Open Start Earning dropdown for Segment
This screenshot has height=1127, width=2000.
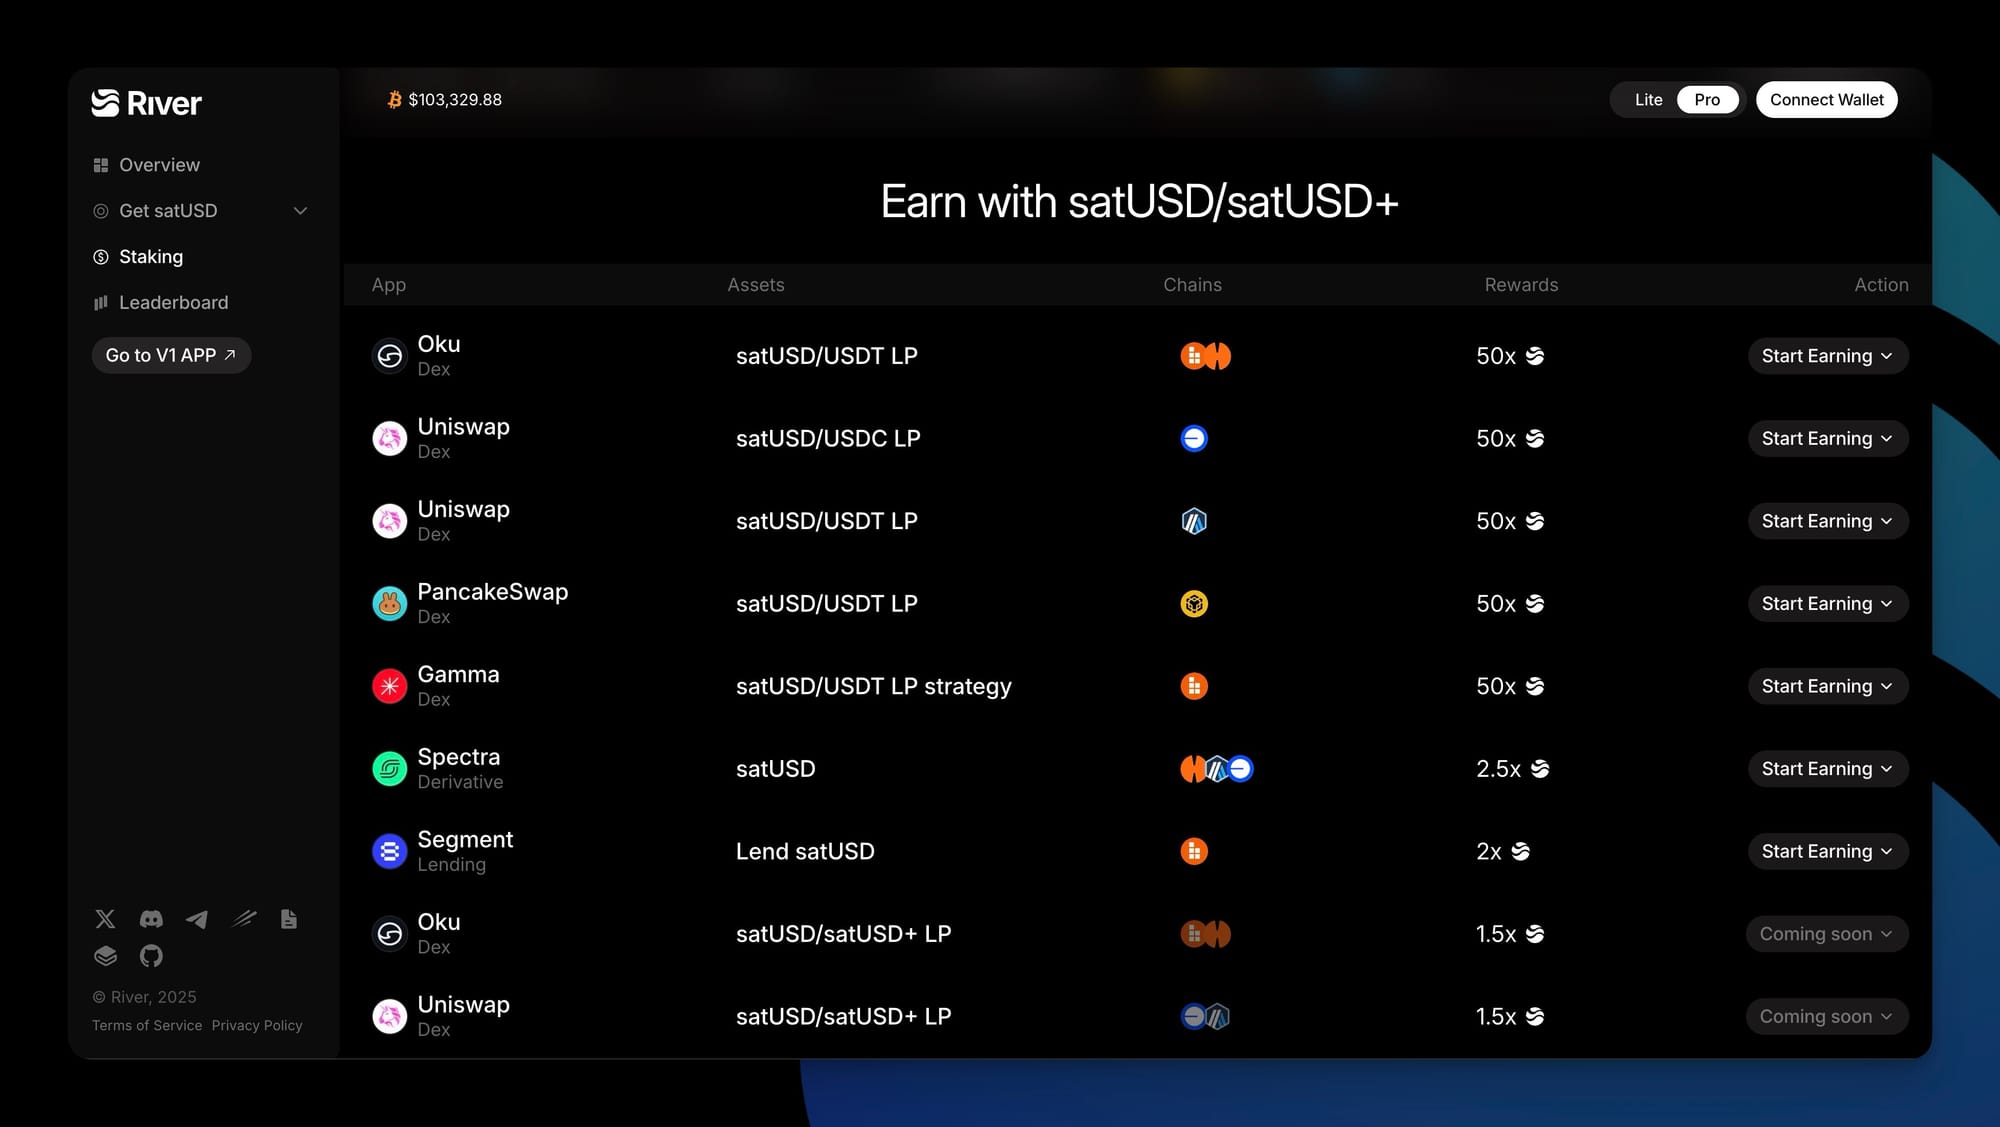tap(1828, 851)
